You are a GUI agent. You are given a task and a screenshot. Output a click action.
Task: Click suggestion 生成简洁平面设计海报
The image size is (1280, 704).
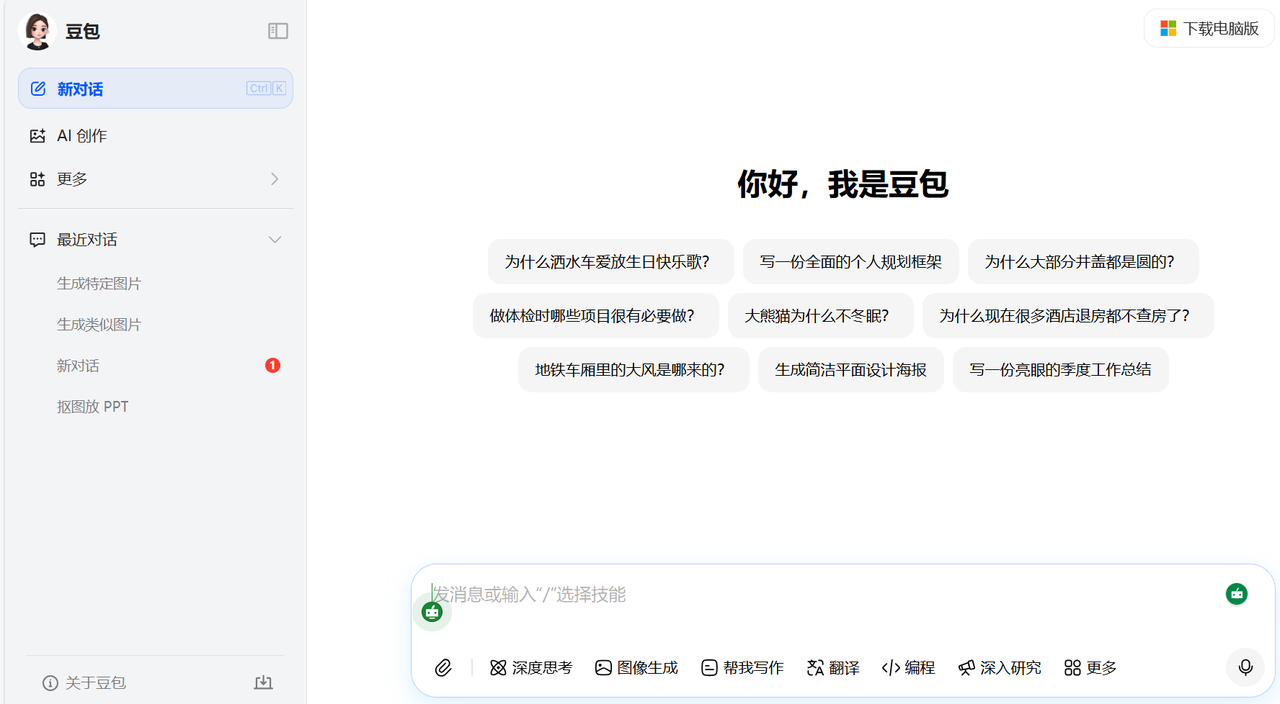851,370
